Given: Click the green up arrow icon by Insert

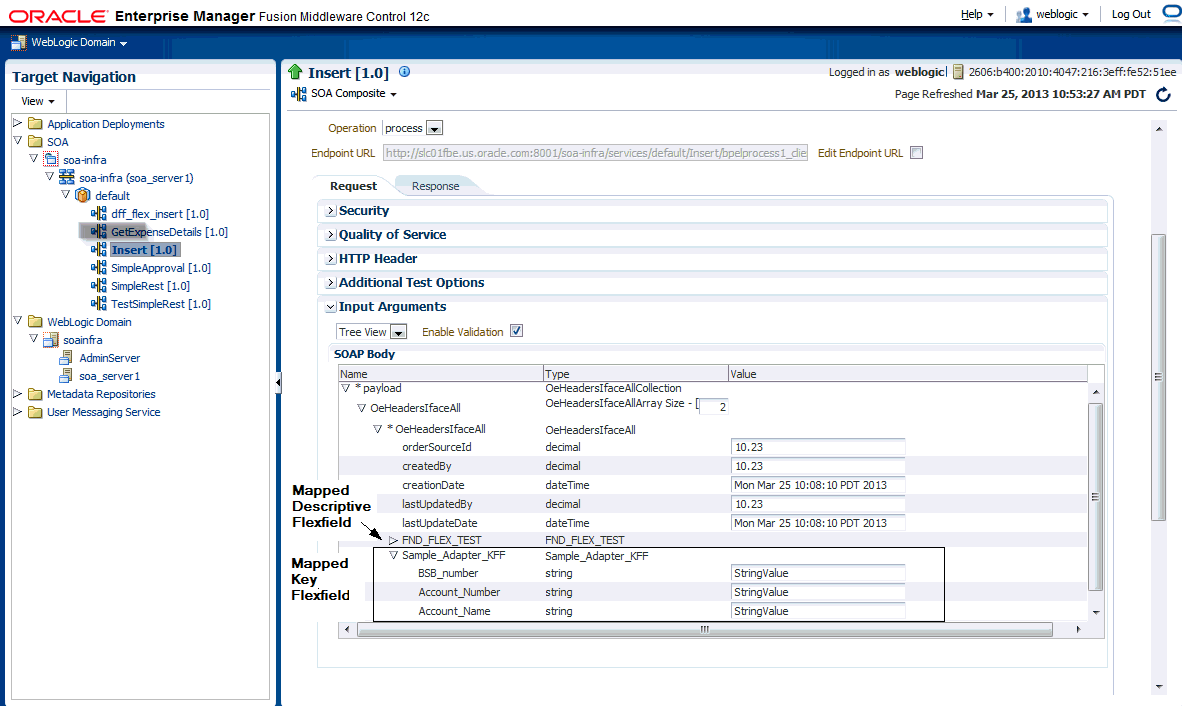Looking at the screenshot, I should pyautogui.click(x=295, y=72).
